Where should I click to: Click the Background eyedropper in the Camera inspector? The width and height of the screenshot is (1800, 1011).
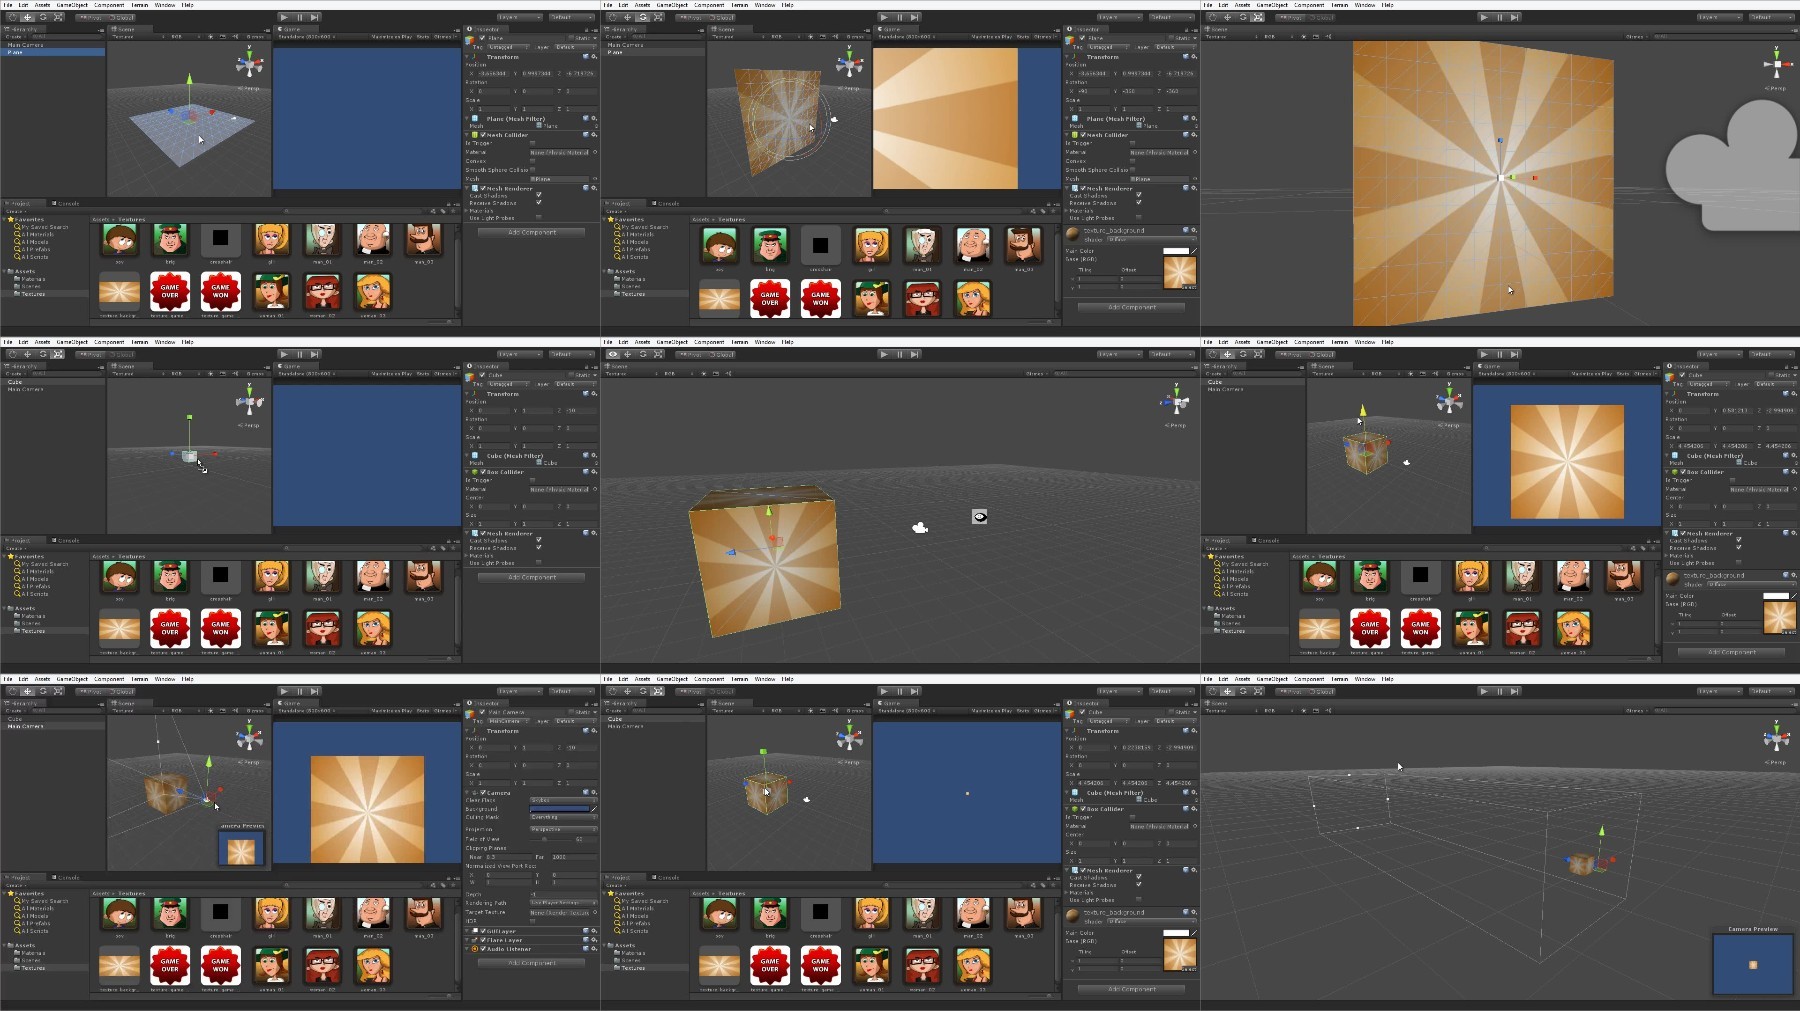coord(594,808)
